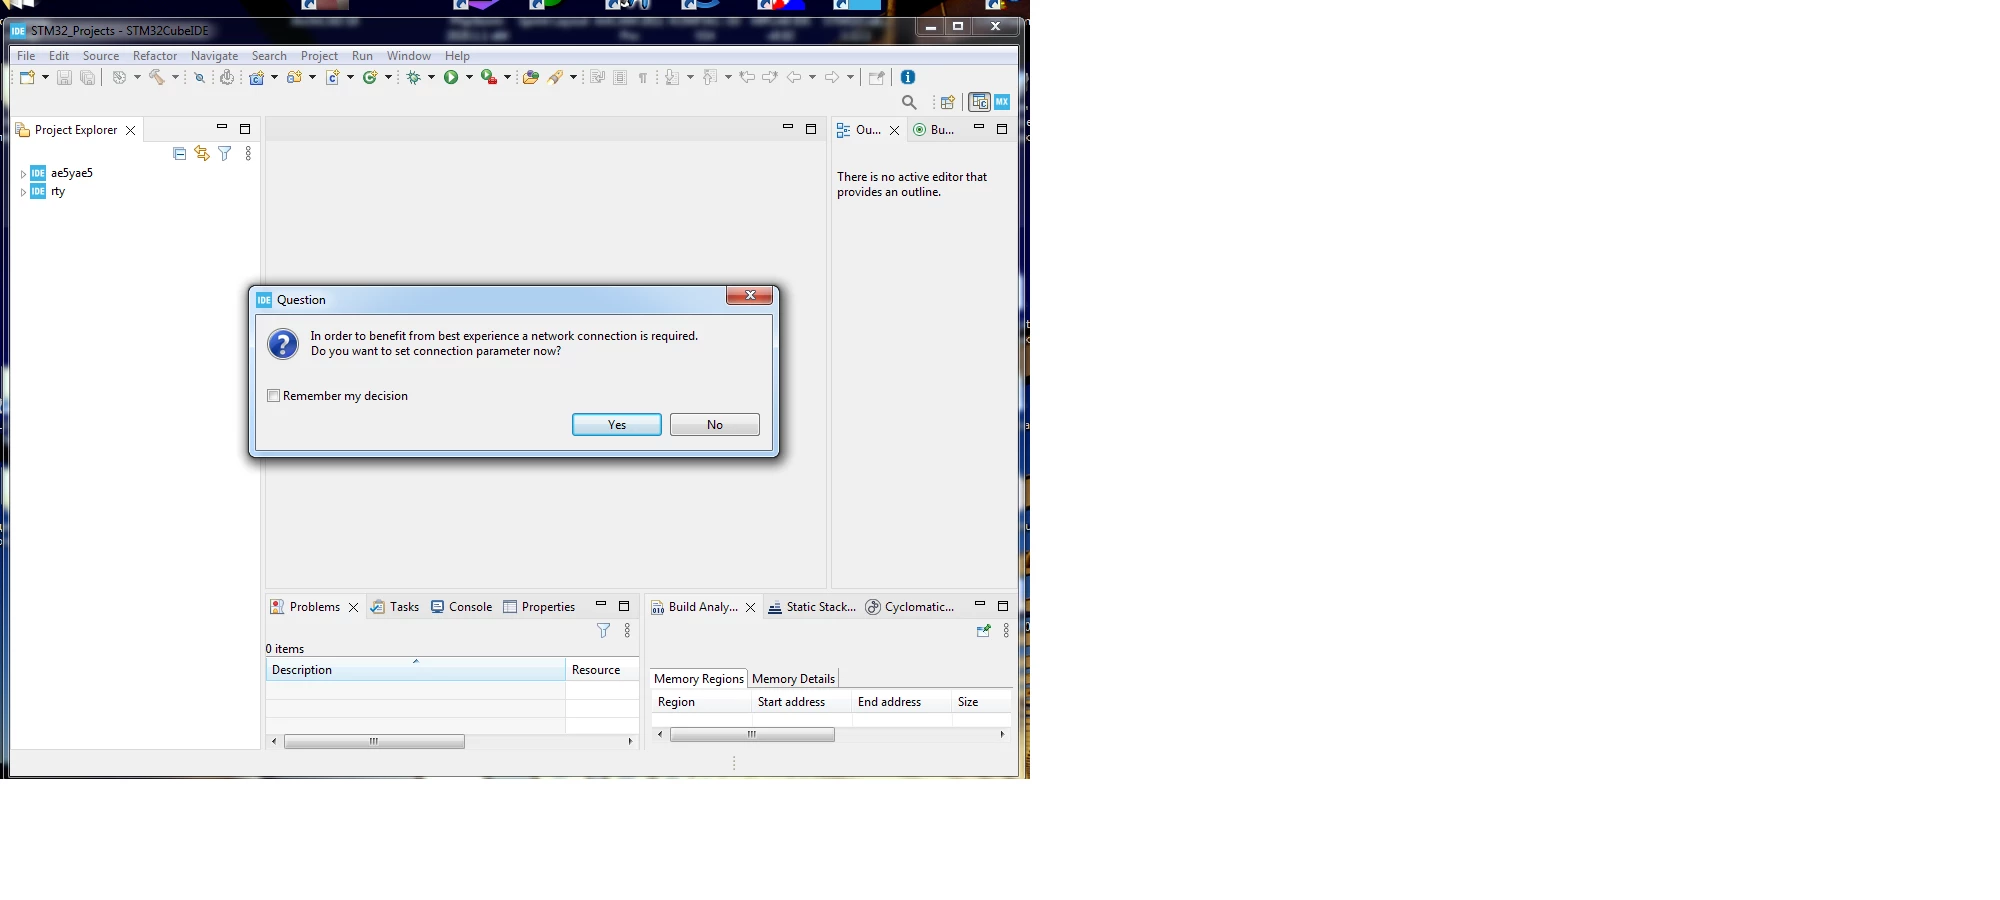Click Build Analyzer export icon
The height and width of the screenshot is (900, 2000).
(983, 630)
